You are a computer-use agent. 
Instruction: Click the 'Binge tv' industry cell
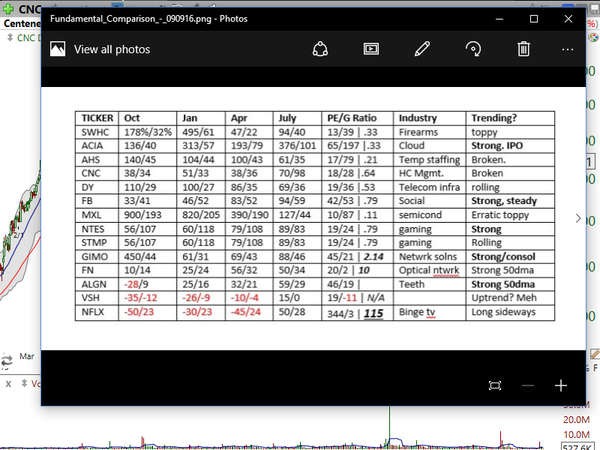click(429, 312)
